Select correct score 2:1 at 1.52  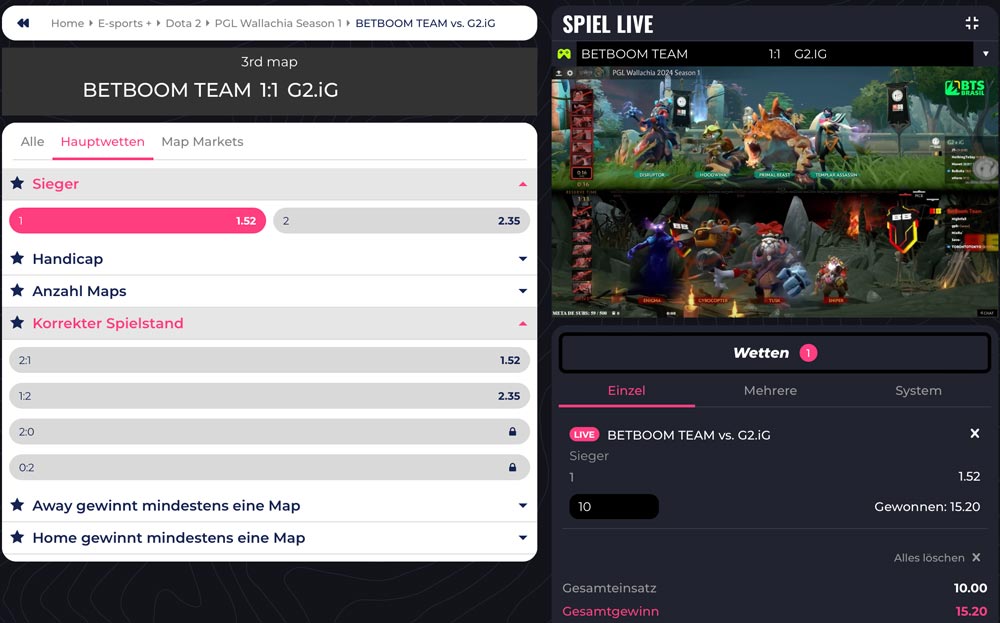coord(269,360)
